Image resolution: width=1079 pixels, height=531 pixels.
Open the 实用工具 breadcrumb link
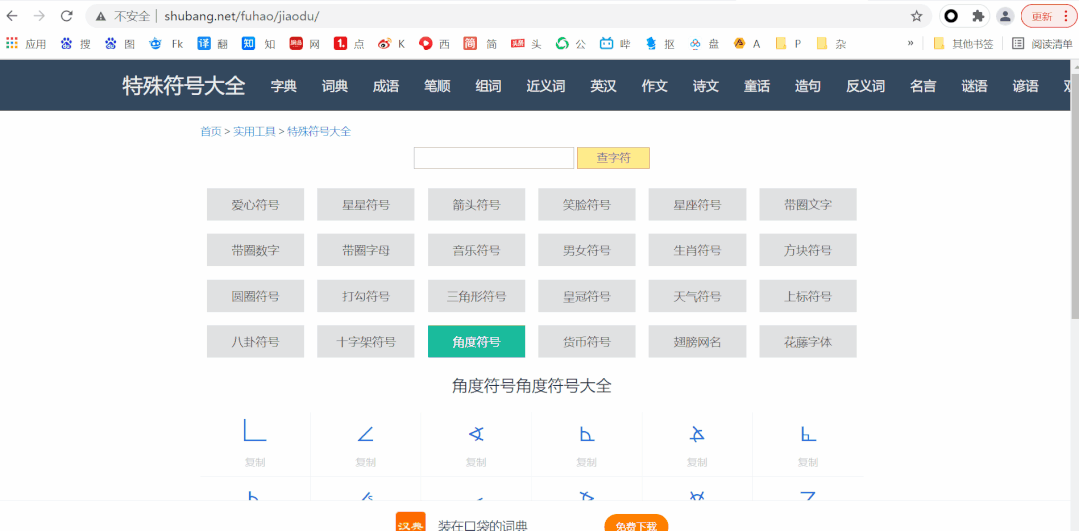[254, 131]
